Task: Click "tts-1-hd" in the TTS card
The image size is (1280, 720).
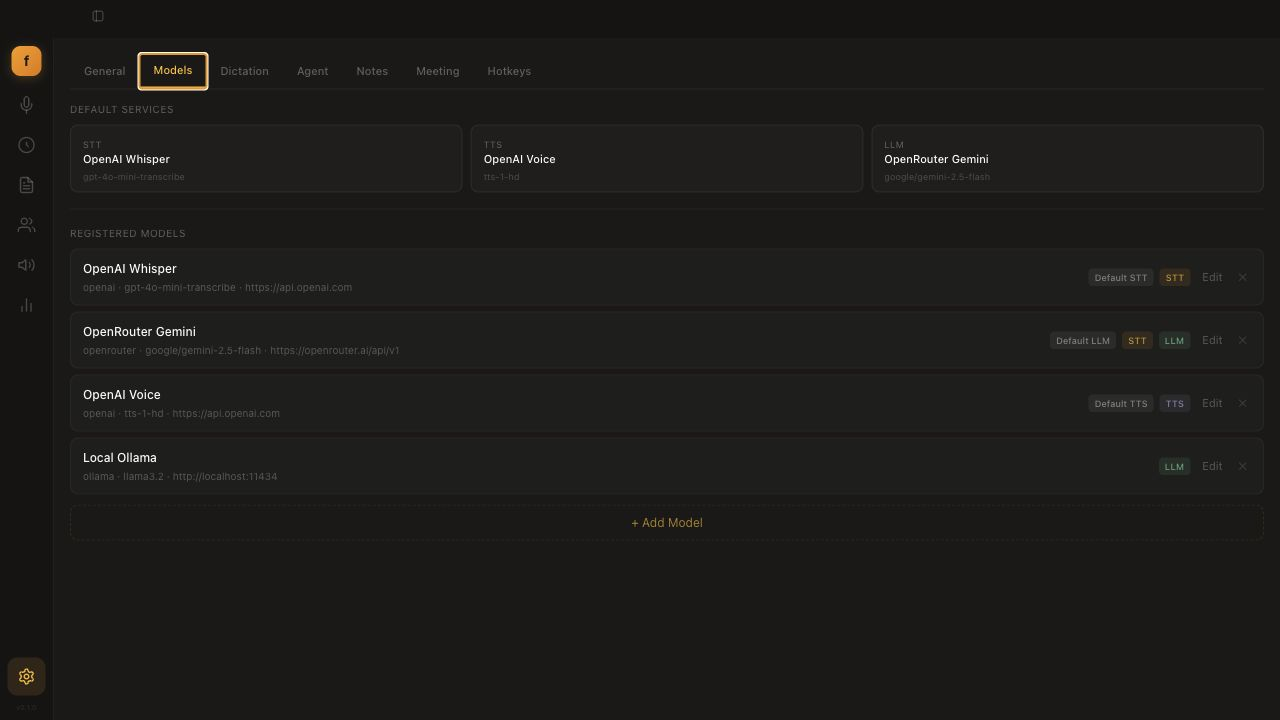Action: pyautogui.click(x=501, y=177)
